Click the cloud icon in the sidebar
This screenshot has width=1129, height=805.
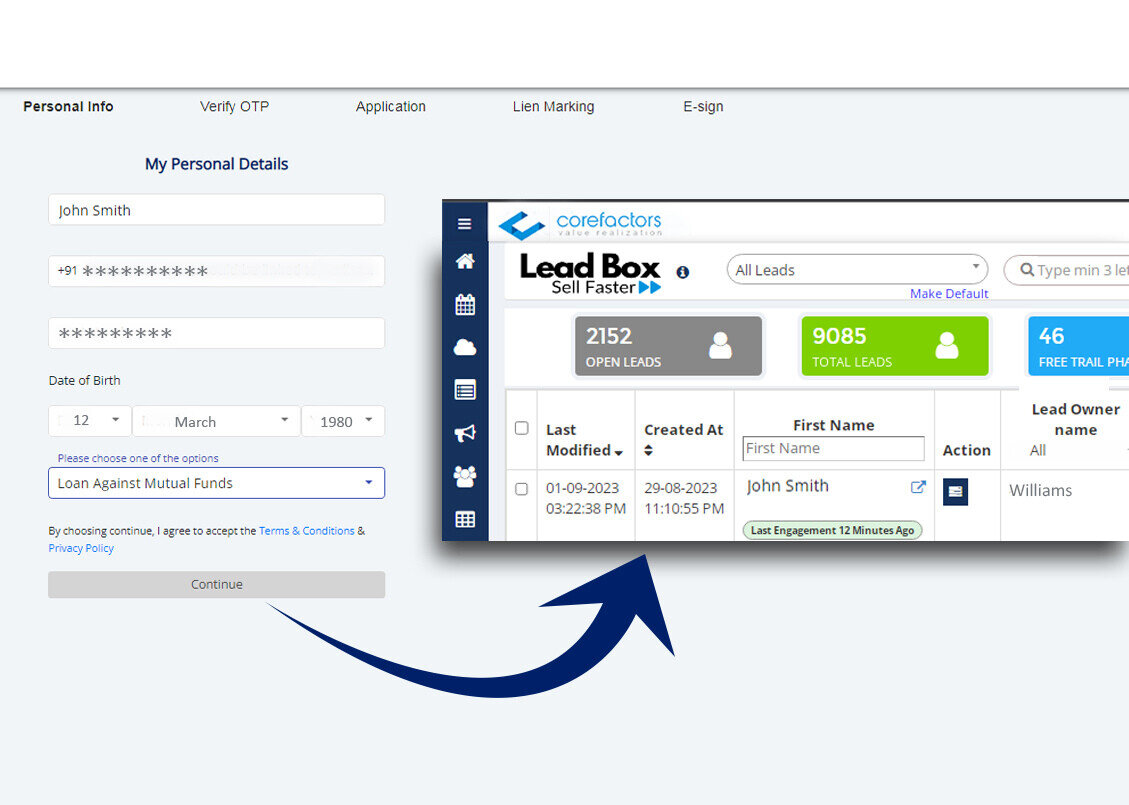click(x=465, y=348)
